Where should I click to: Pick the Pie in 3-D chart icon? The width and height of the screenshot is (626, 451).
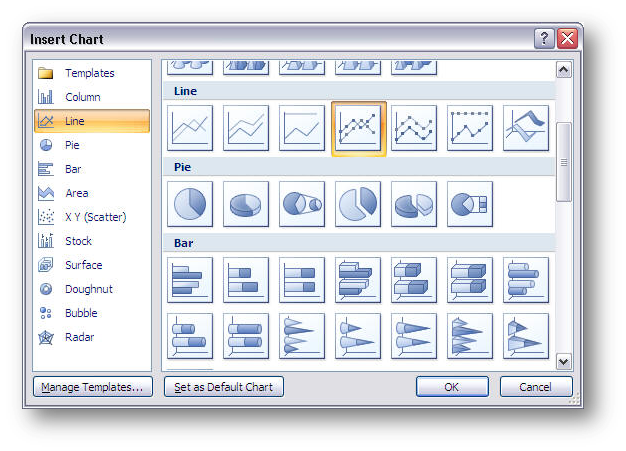pos(246,204)
